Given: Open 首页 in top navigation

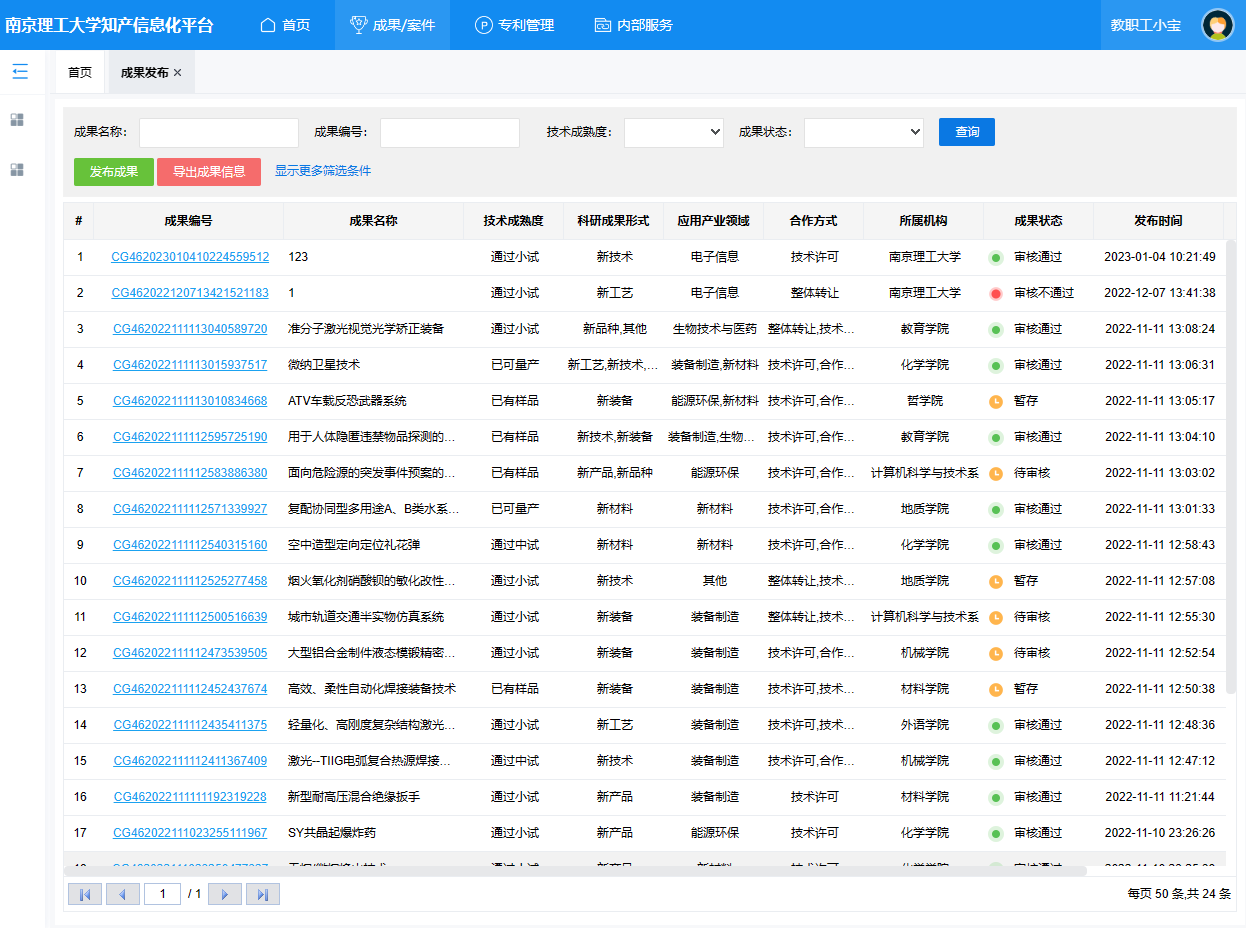Looking at the screenshot, I should coord(285,25).
